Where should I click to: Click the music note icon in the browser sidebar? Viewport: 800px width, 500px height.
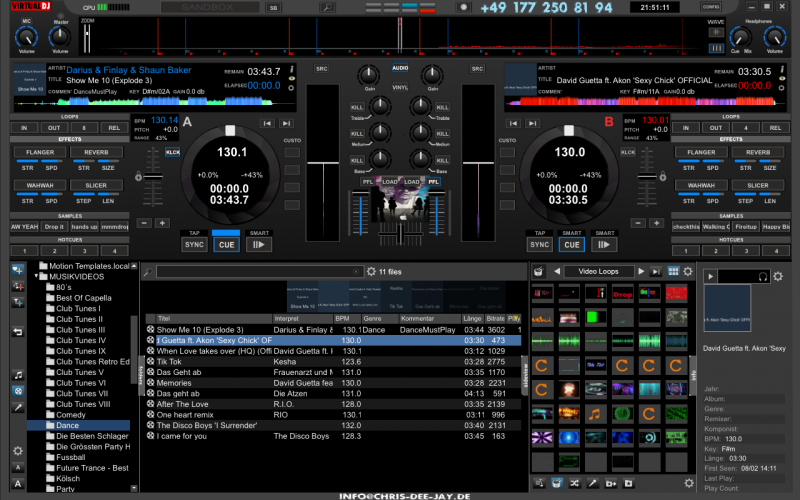[17, 375]
